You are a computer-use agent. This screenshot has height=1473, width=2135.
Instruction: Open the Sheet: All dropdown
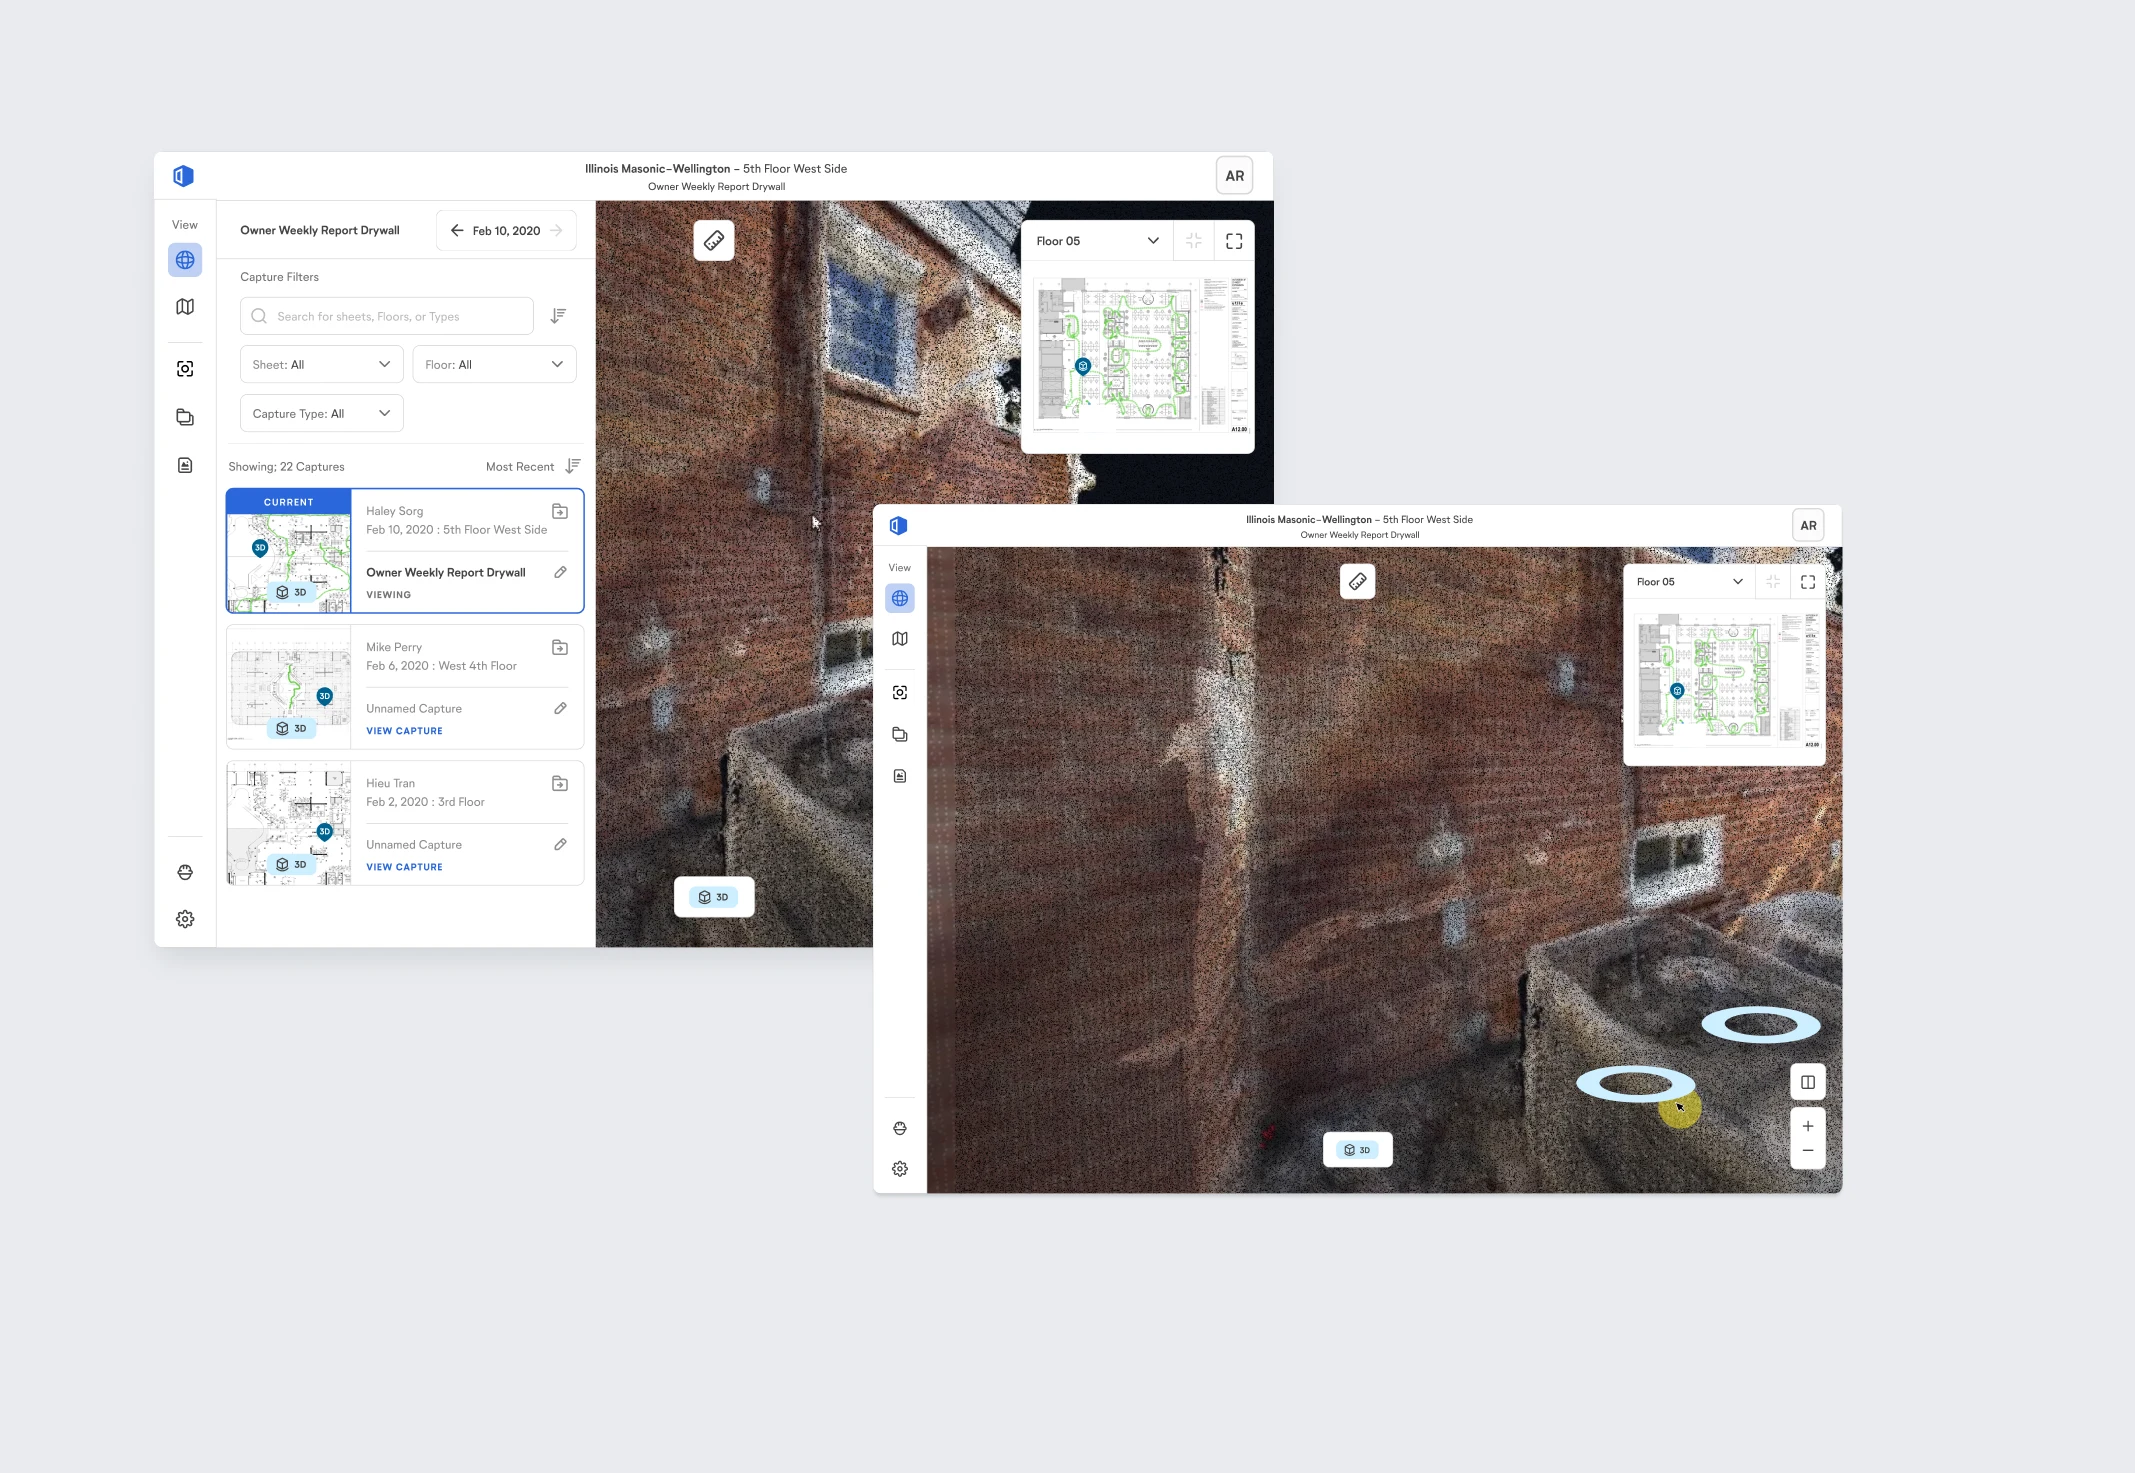click(x=321, y=365)
